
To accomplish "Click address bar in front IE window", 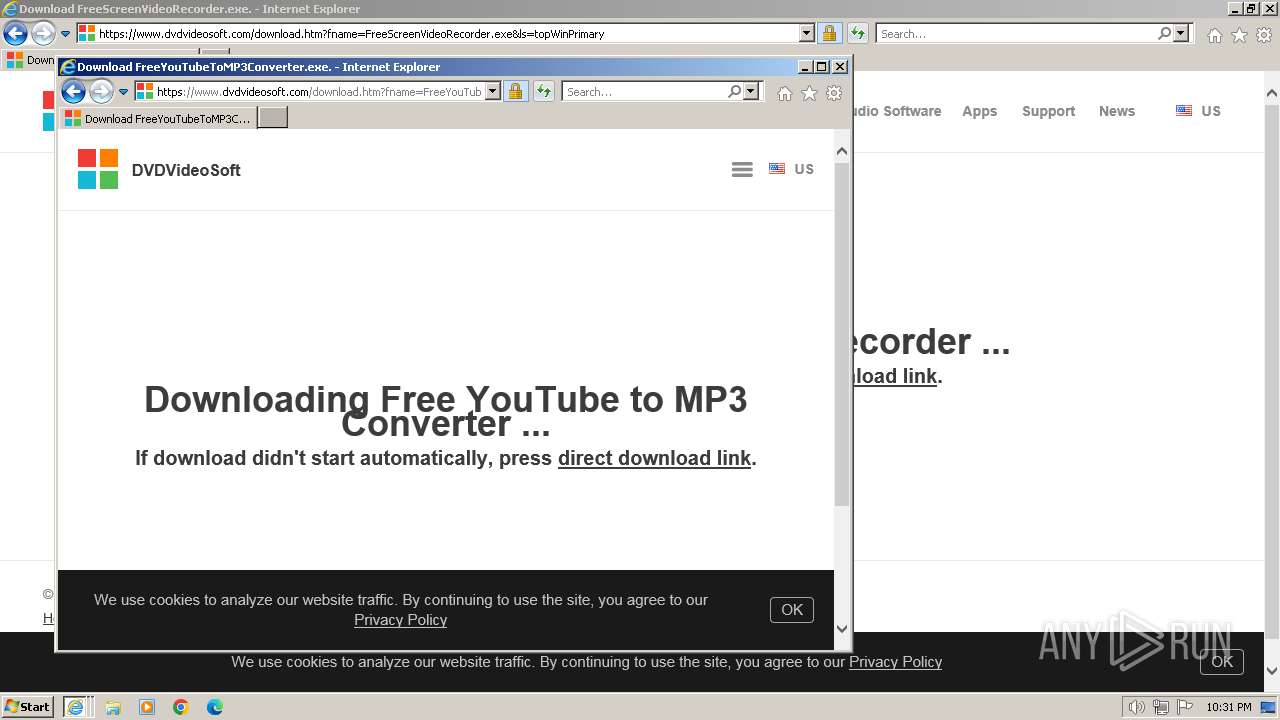I will click(318, 92).
